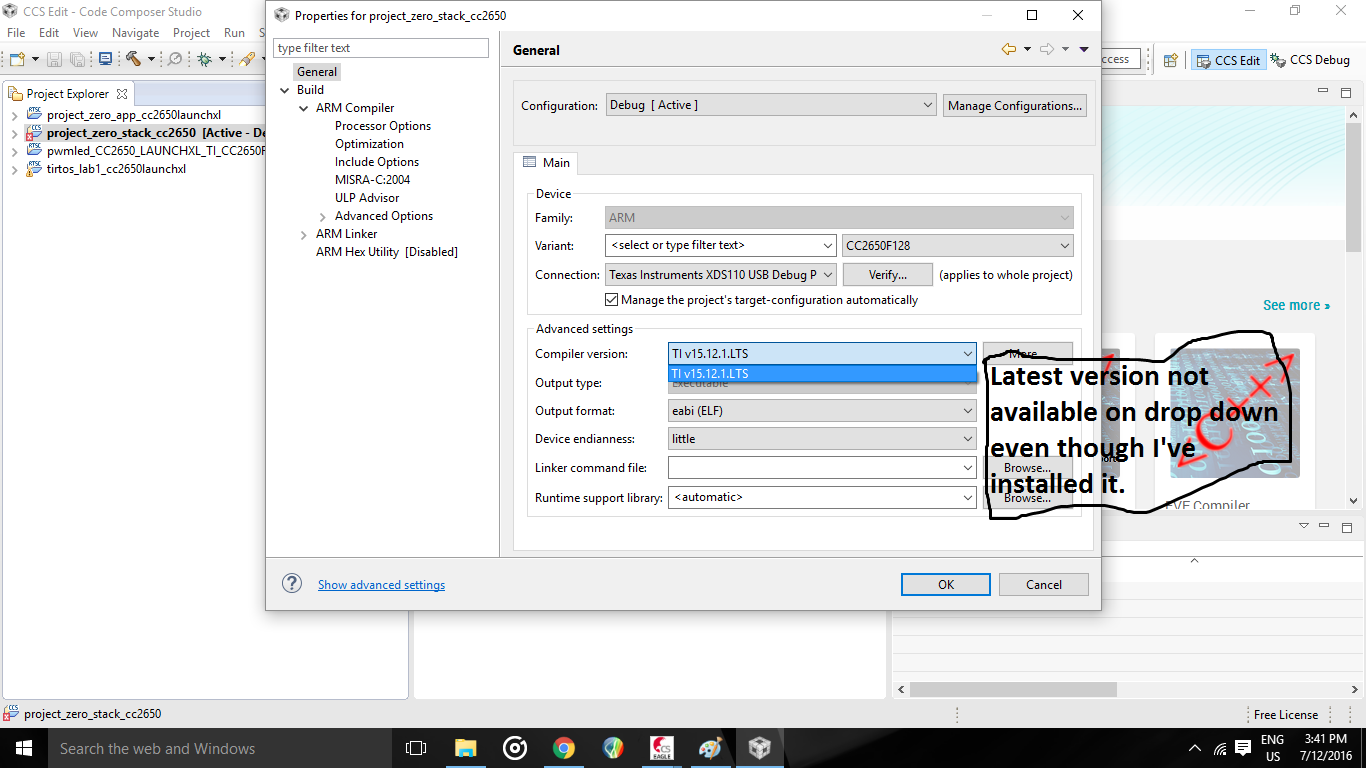Toggle Manage target-configuration automatically checkbox

[x=612, y=300]
